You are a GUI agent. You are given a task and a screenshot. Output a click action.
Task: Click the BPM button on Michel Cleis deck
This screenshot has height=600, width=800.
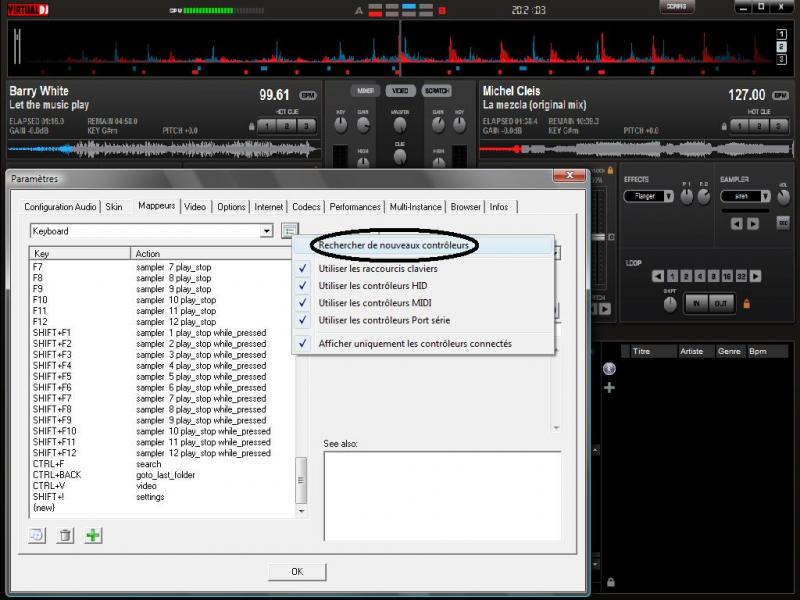pyautogui.click(x=784, y=95)
